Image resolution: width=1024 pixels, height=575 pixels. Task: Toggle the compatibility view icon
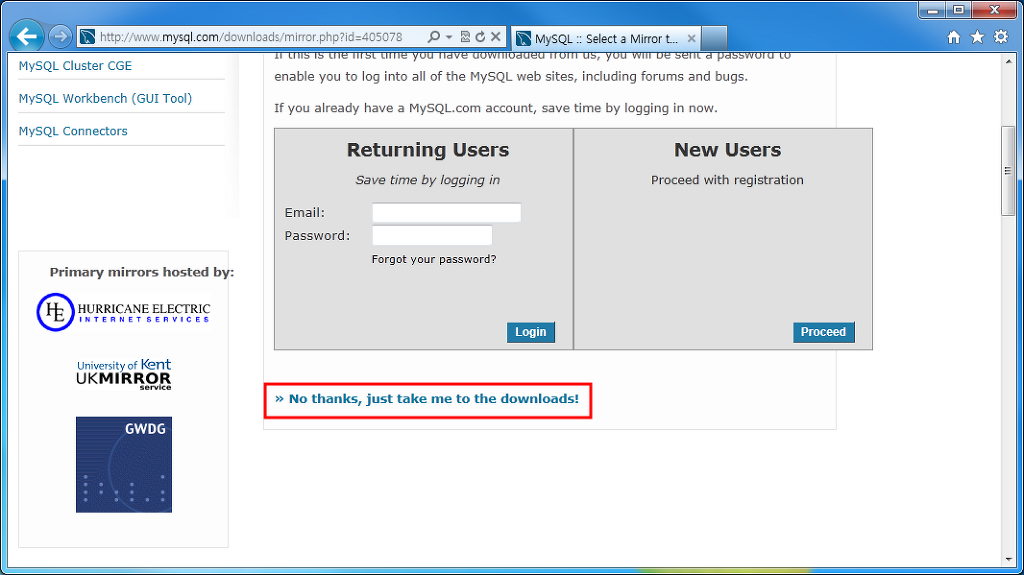465,37
